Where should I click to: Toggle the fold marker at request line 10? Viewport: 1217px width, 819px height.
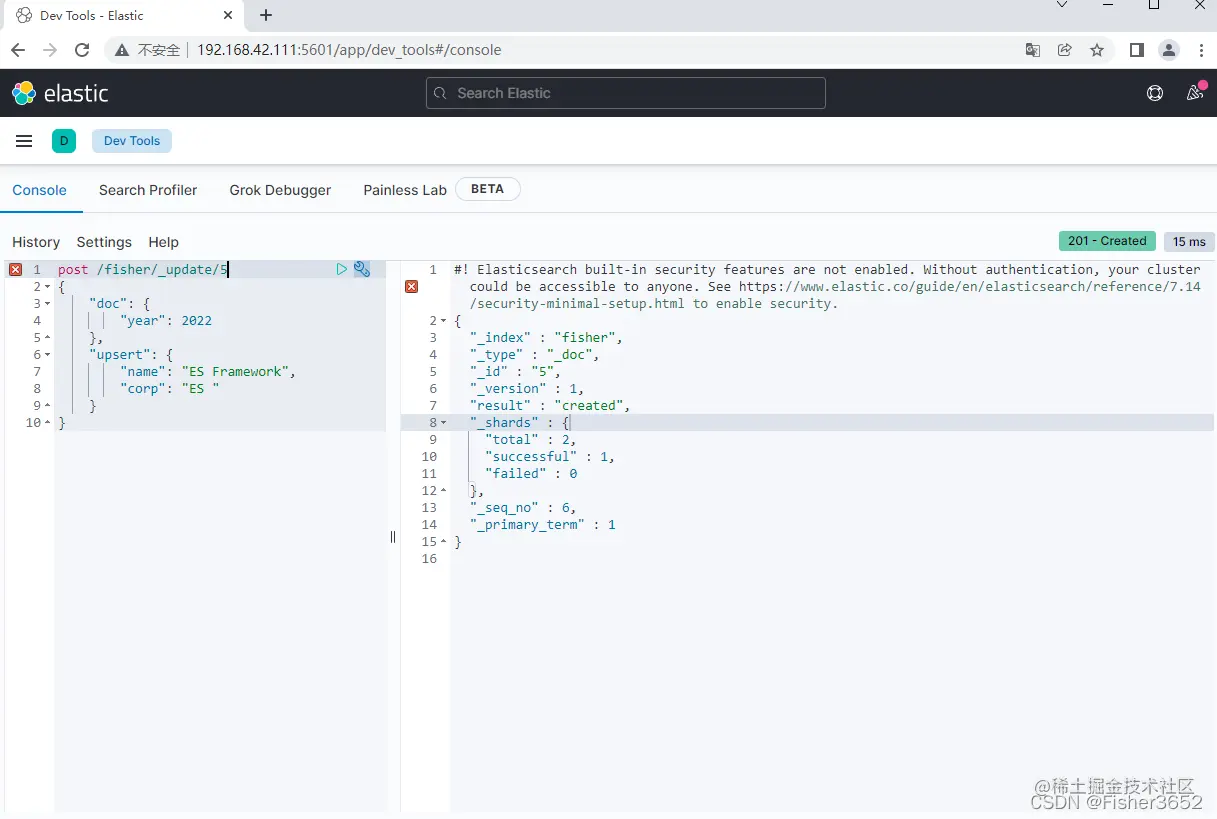point(47,423)
